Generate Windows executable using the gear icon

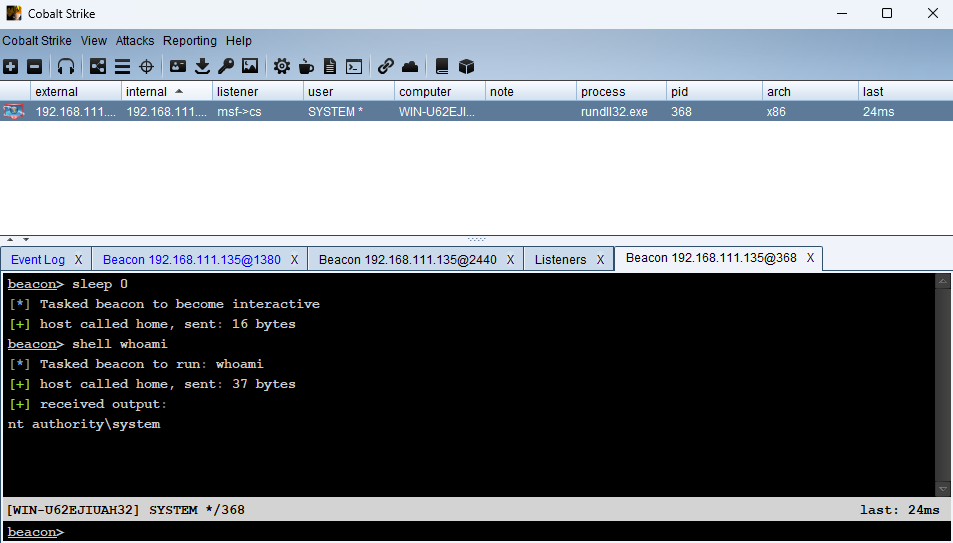(281, 66)
